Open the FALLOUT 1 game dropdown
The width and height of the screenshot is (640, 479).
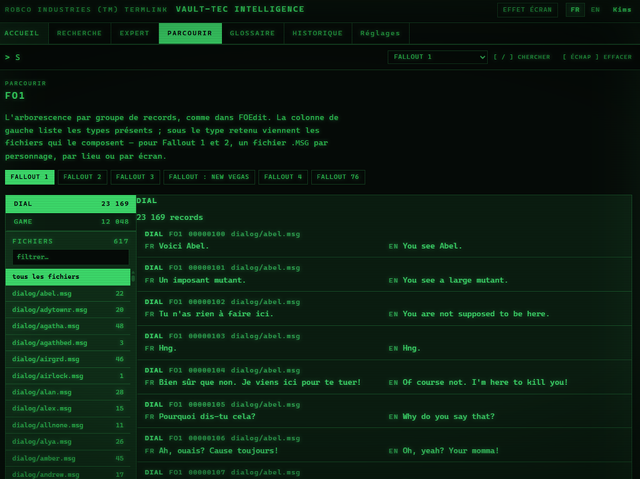(x=437, y=57)
